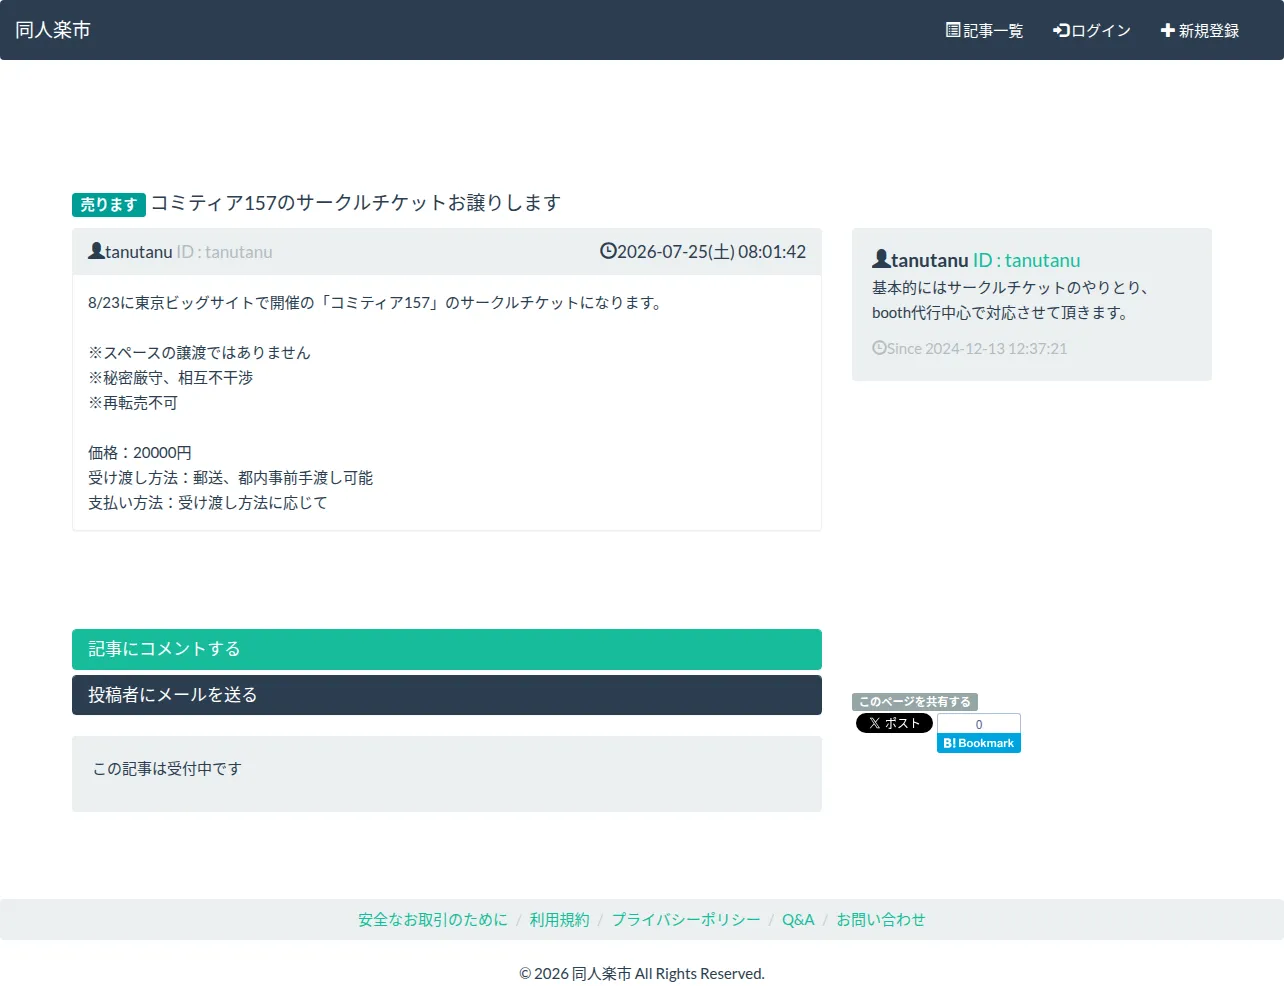Open the 安全なお取引のために footer link
1284x986 pixels.
coord(433,920)
